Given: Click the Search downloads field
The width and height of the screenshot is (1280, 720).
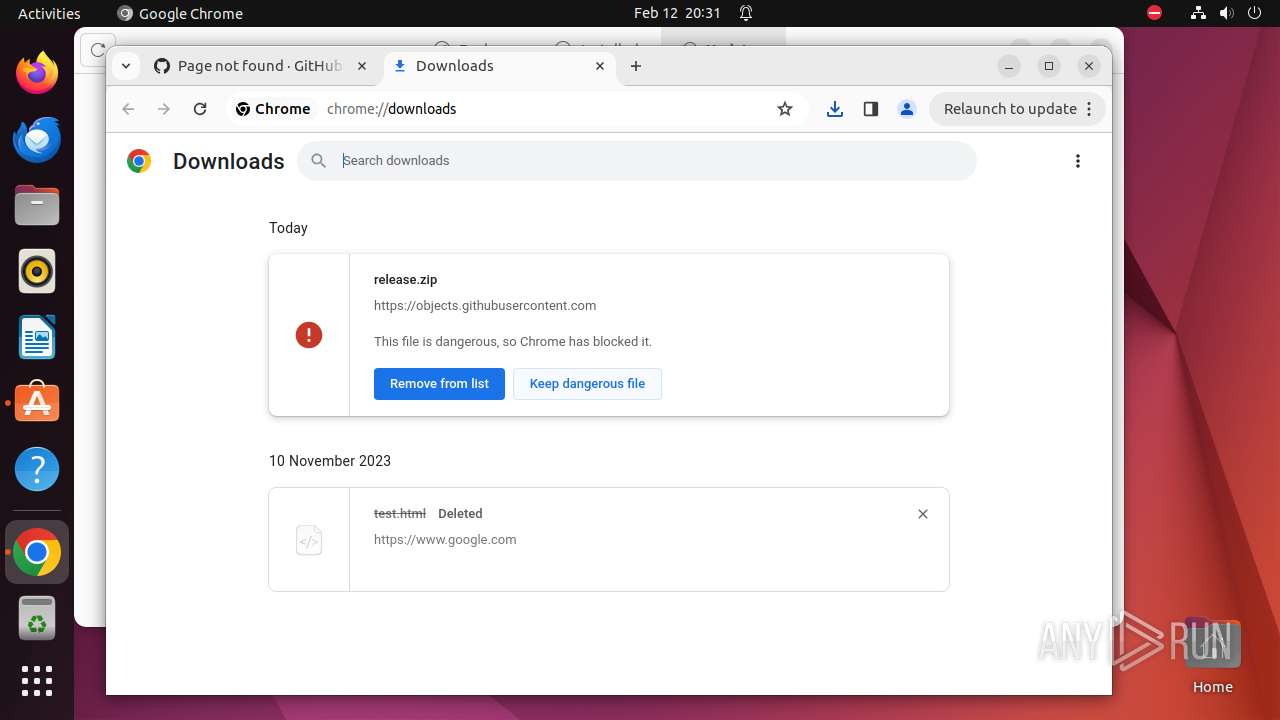Looking at the screenshot, I should coord(637,161).
